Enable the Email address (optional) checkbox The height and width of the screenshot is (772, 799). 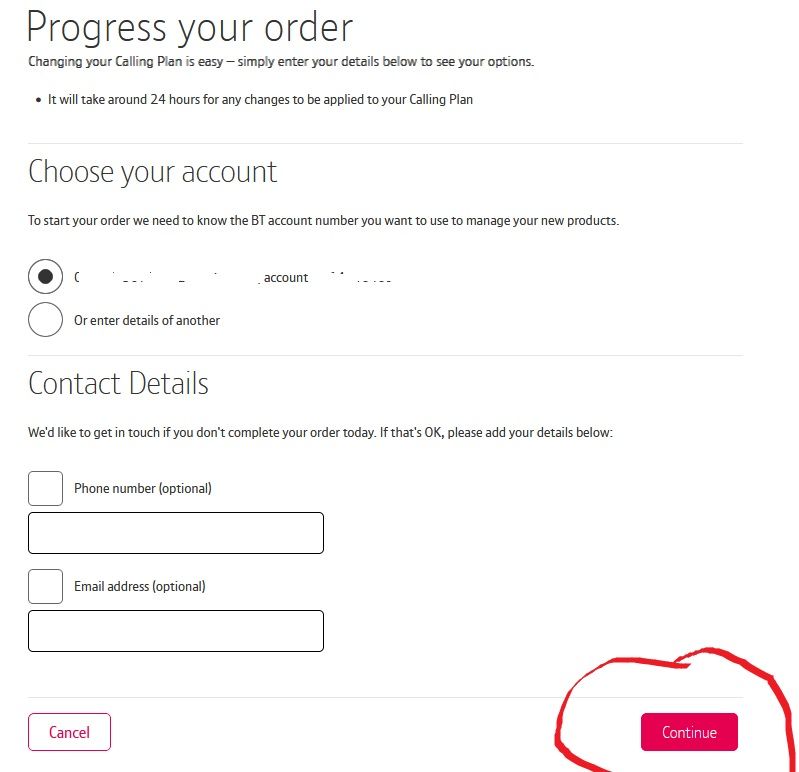(45, 586)
